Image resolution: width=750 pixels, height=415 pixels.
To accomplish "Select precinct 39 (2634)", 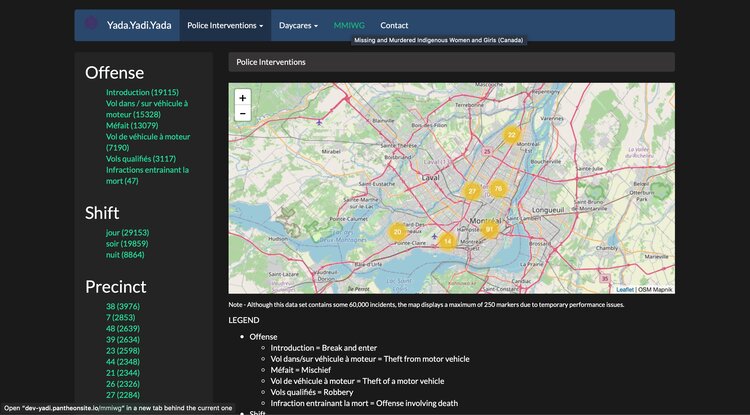I will (123, 339).
